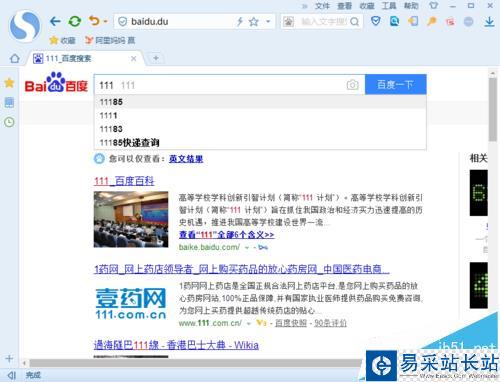Image resolution: width=500 pixels, height=382 pixels.
Task: Click the search engine paw icon in toolbar
Action: tap(288, 22)
